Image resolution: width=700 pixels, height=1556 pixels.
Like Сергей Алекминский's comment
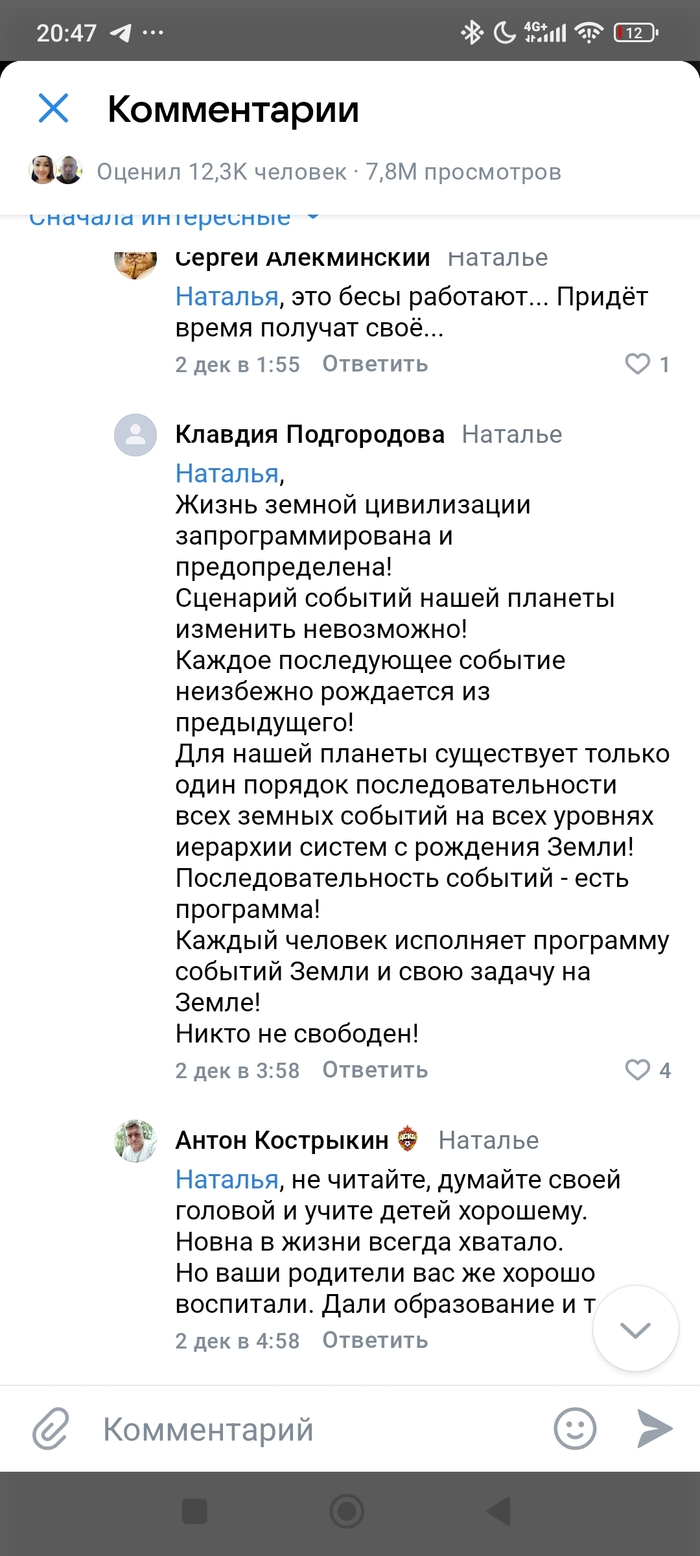pos(638,364)
